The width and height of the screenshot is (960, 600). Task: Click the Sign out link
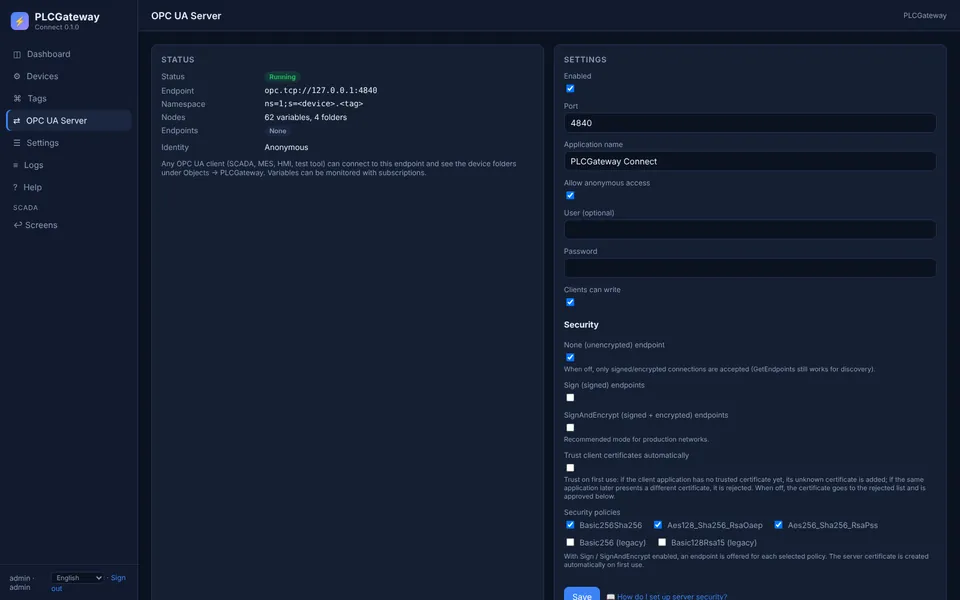[118, 578]
